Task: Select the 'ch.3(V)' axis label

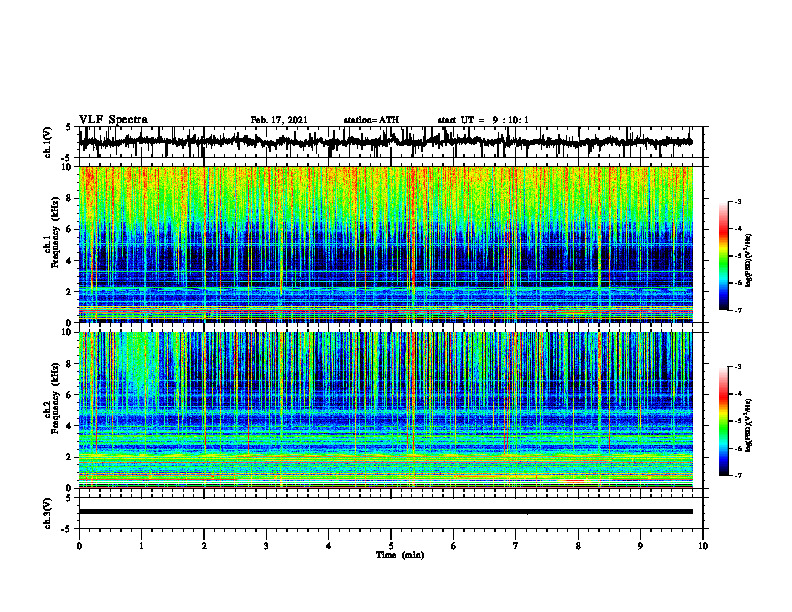Action: (48, 513)
